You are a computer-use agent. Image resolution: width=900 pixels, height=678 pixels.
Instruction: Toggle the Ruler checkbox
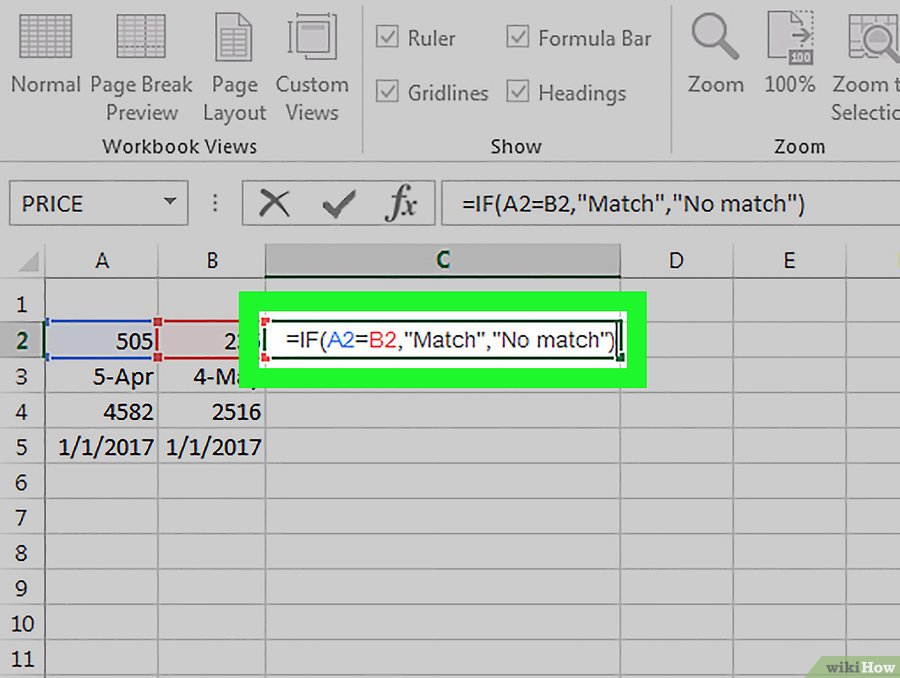[x=387, y=38]
